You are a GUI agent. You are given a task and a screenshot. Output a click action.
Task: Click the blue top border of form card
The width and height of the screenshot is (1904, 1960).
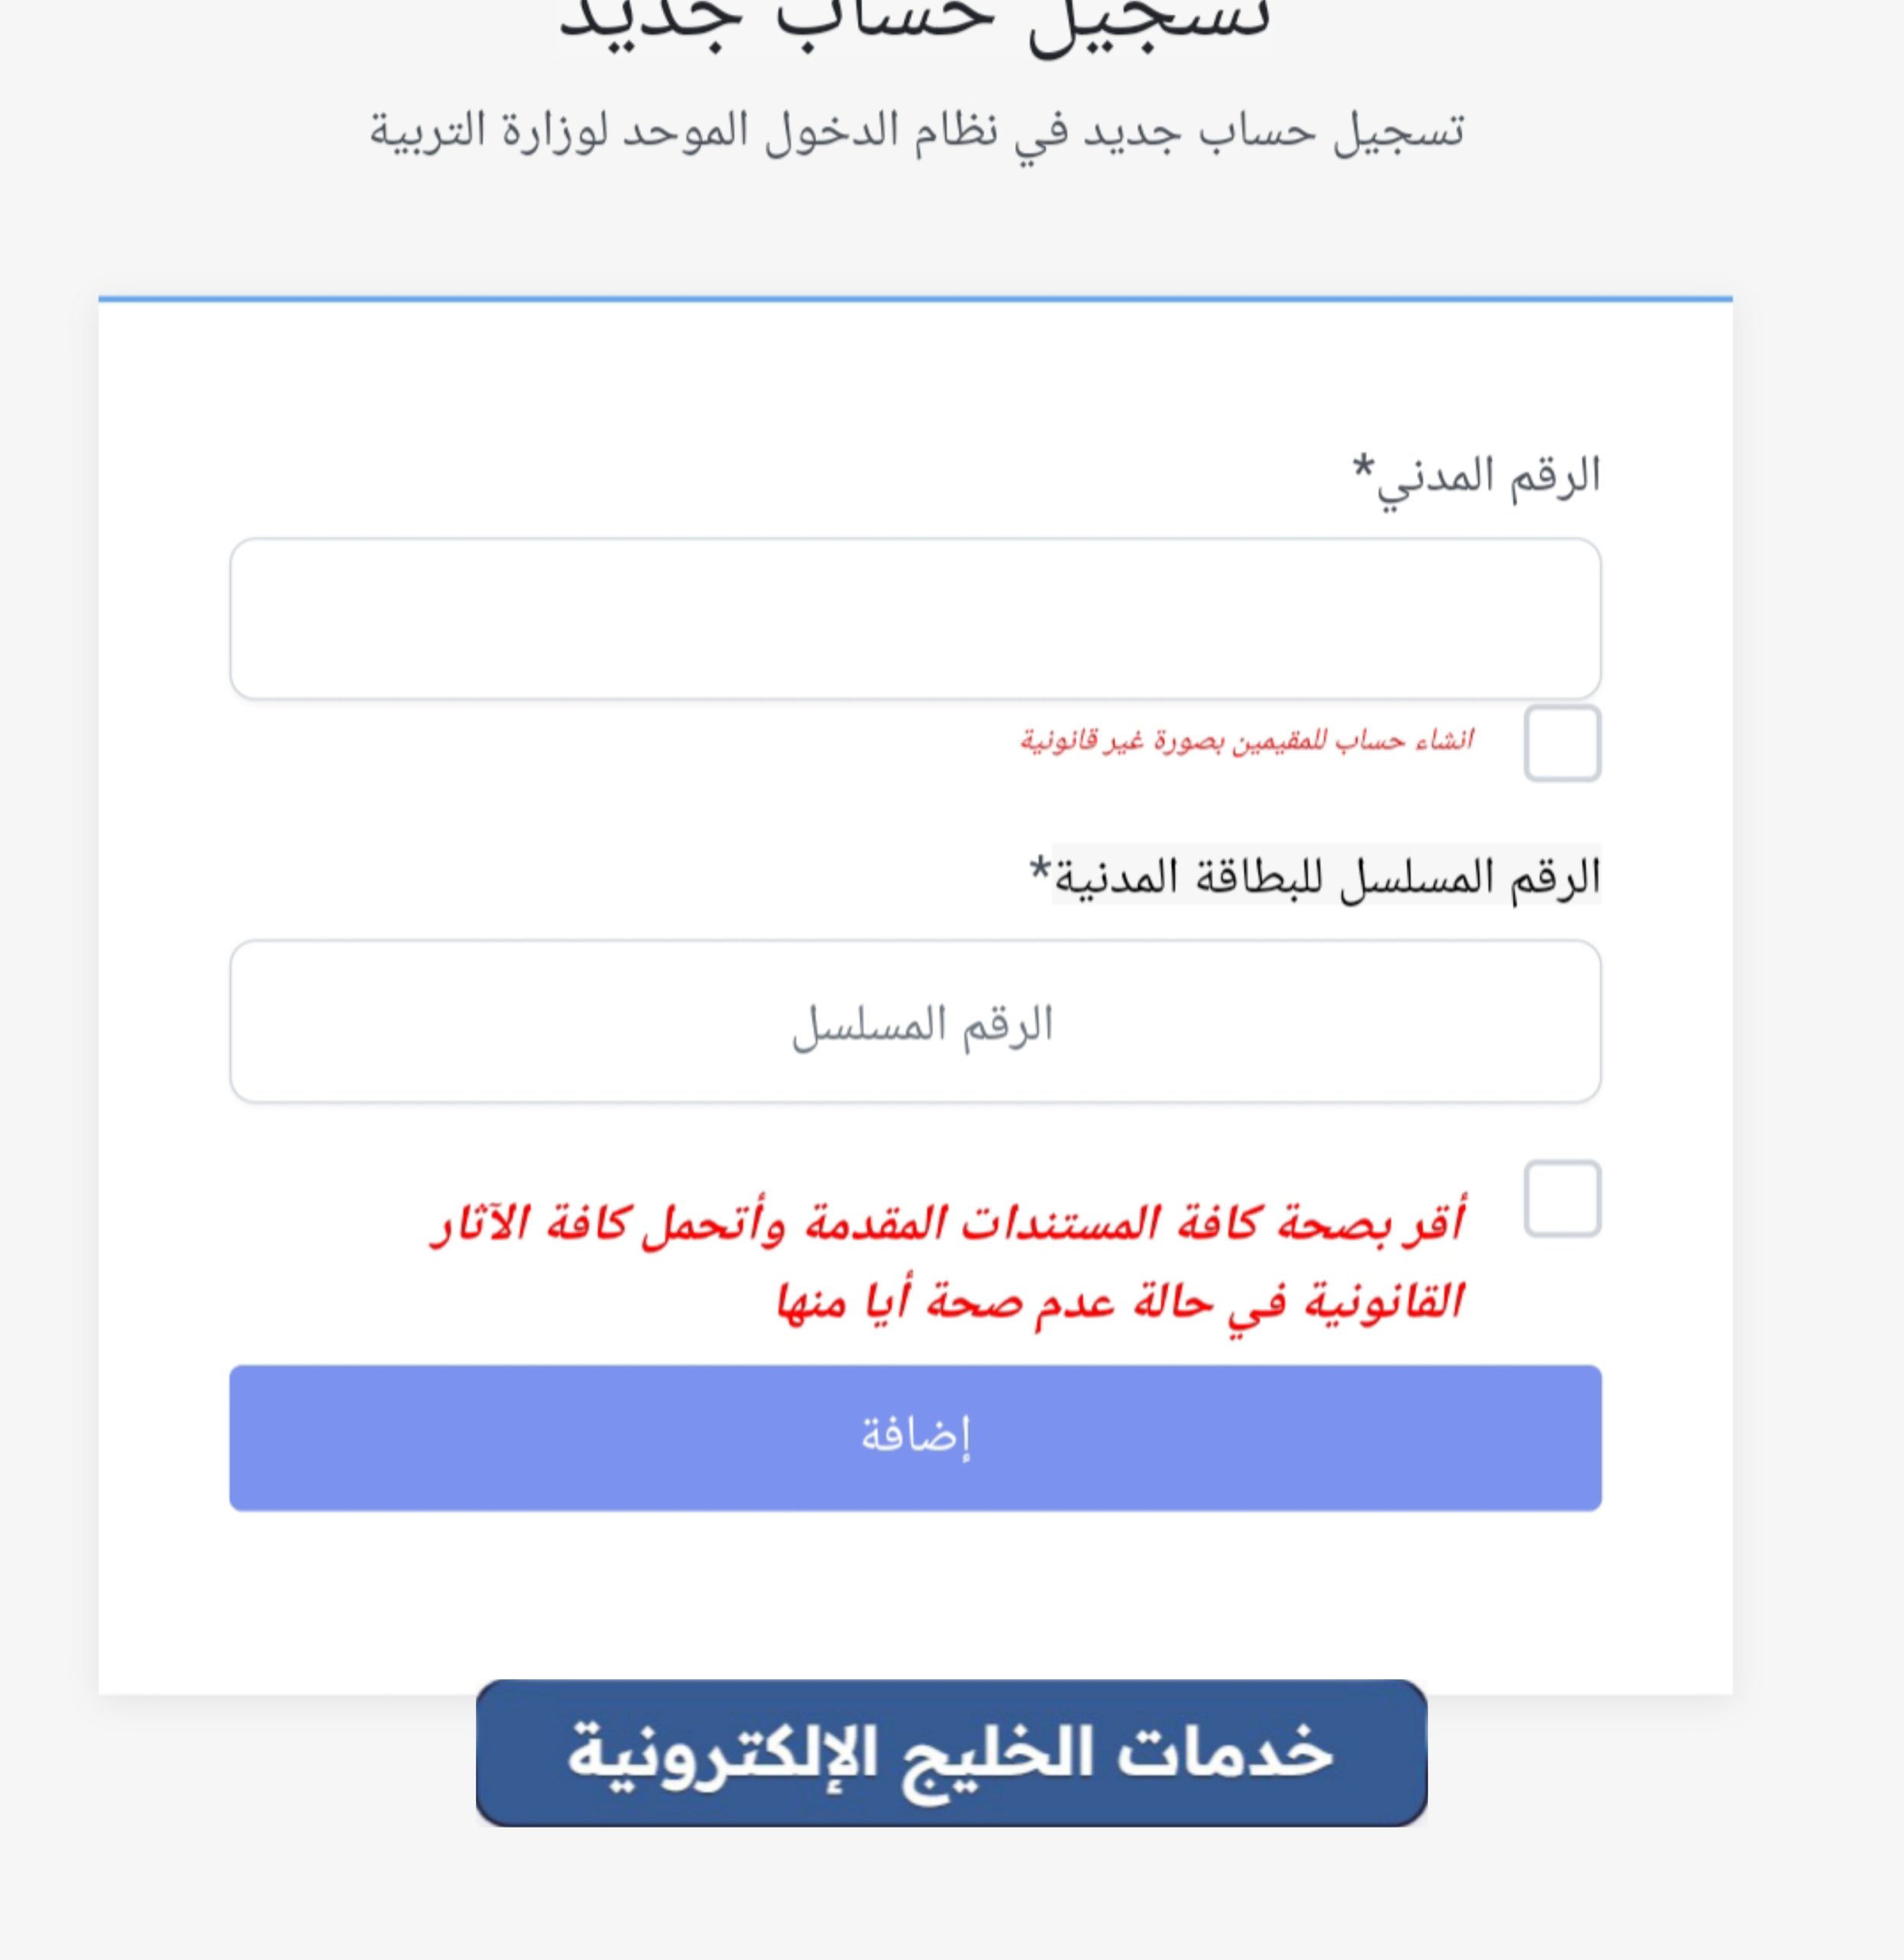tap(915, 298)
